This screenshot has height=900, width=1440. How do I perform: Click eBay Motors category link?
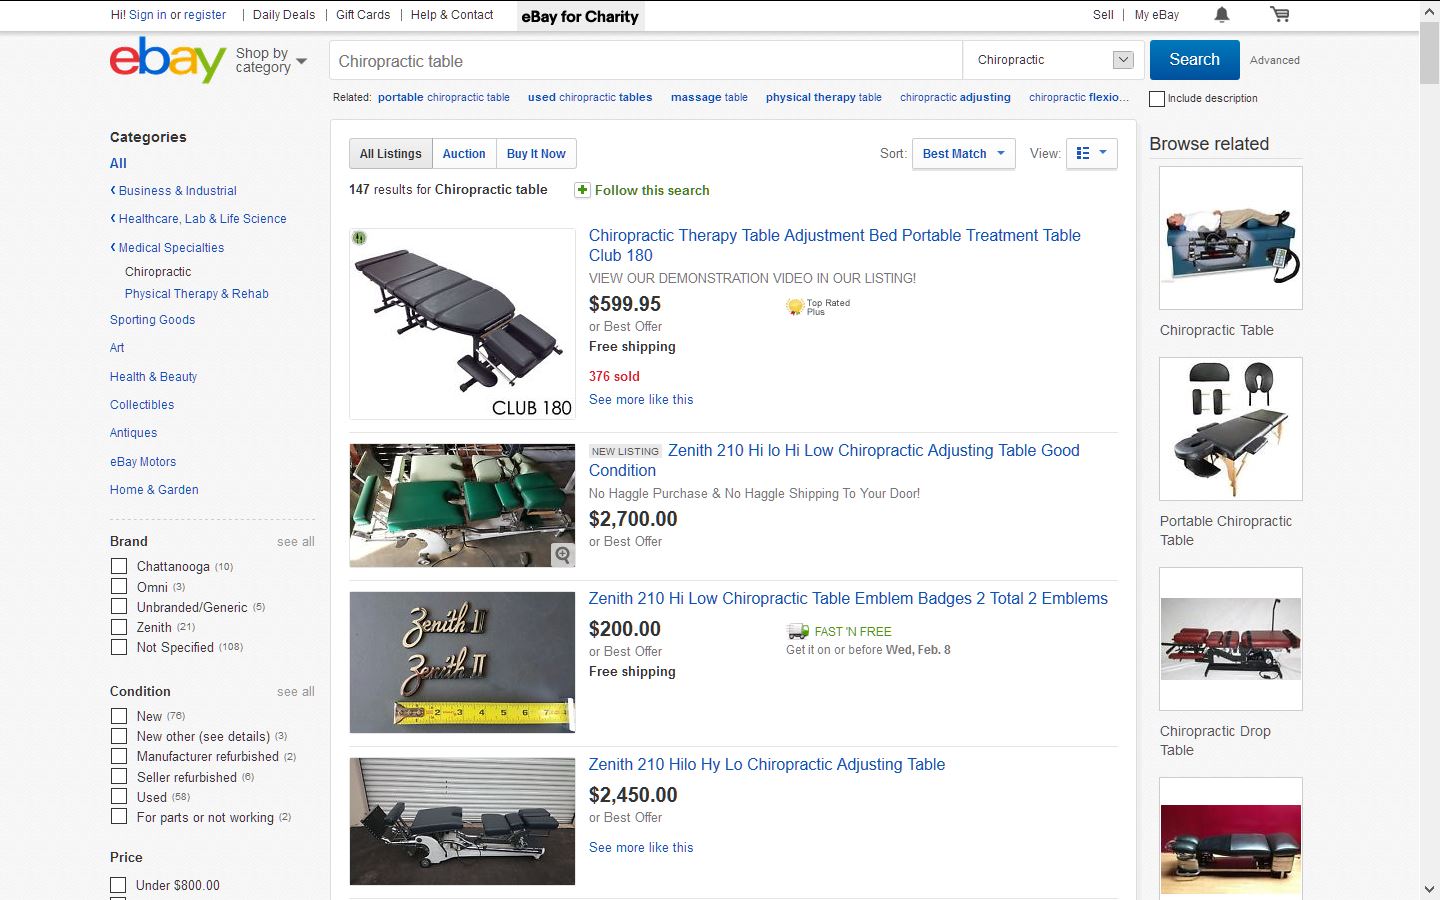point(143,462)
